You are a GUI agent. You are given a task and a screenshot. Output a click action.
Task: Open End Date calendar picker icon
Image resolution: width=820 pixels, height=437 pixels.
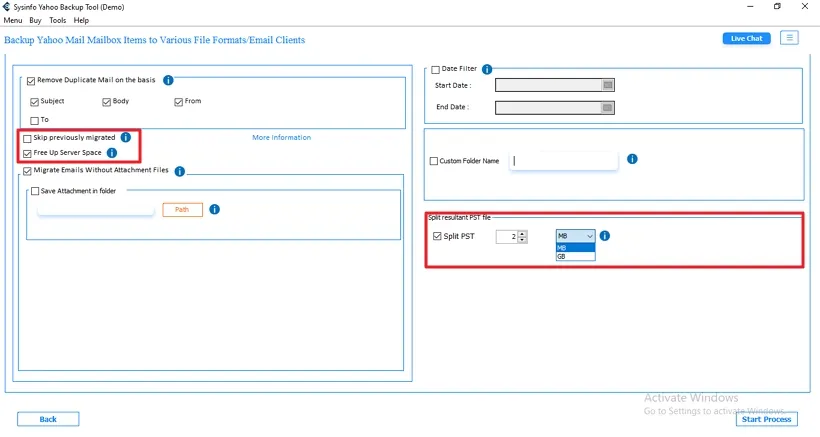(607, 108)
